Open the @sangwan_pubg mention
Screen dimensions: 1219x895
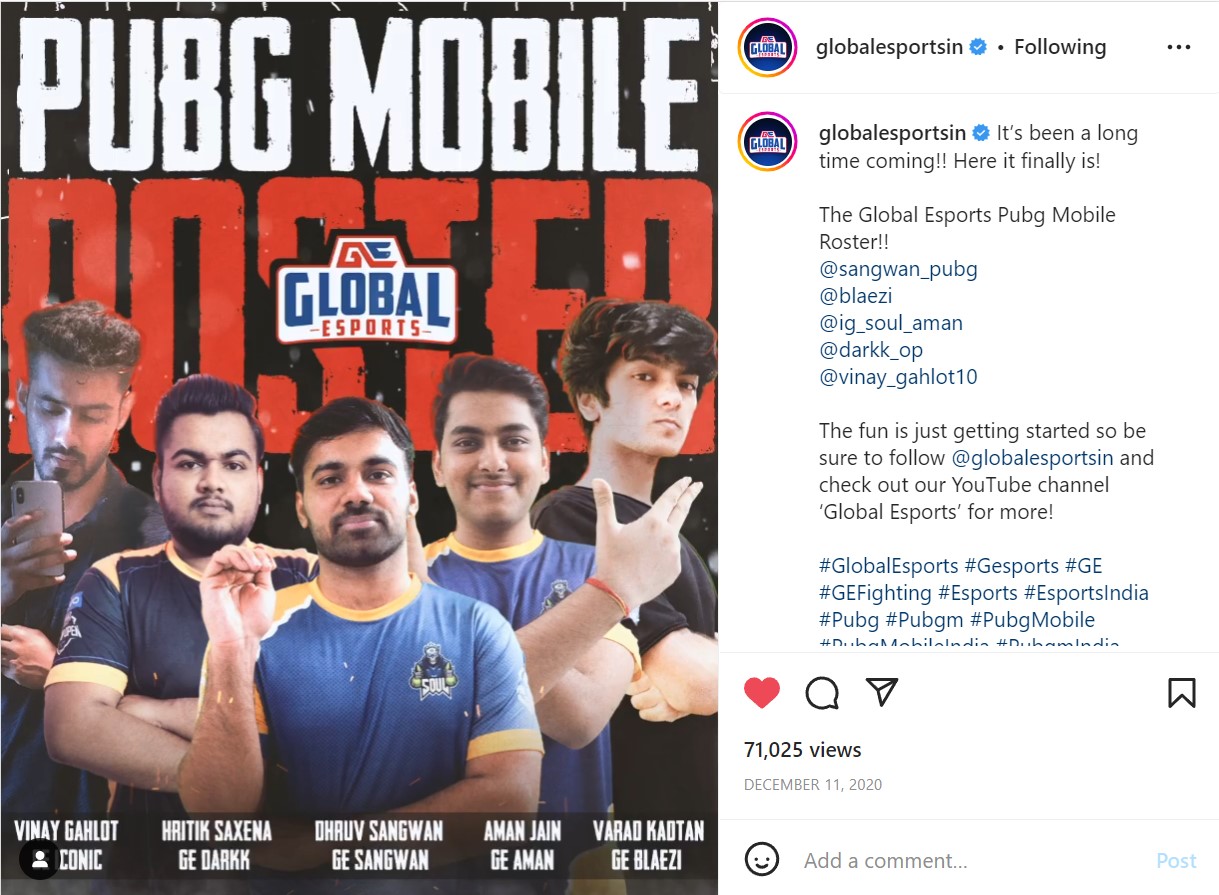(898, 269)
